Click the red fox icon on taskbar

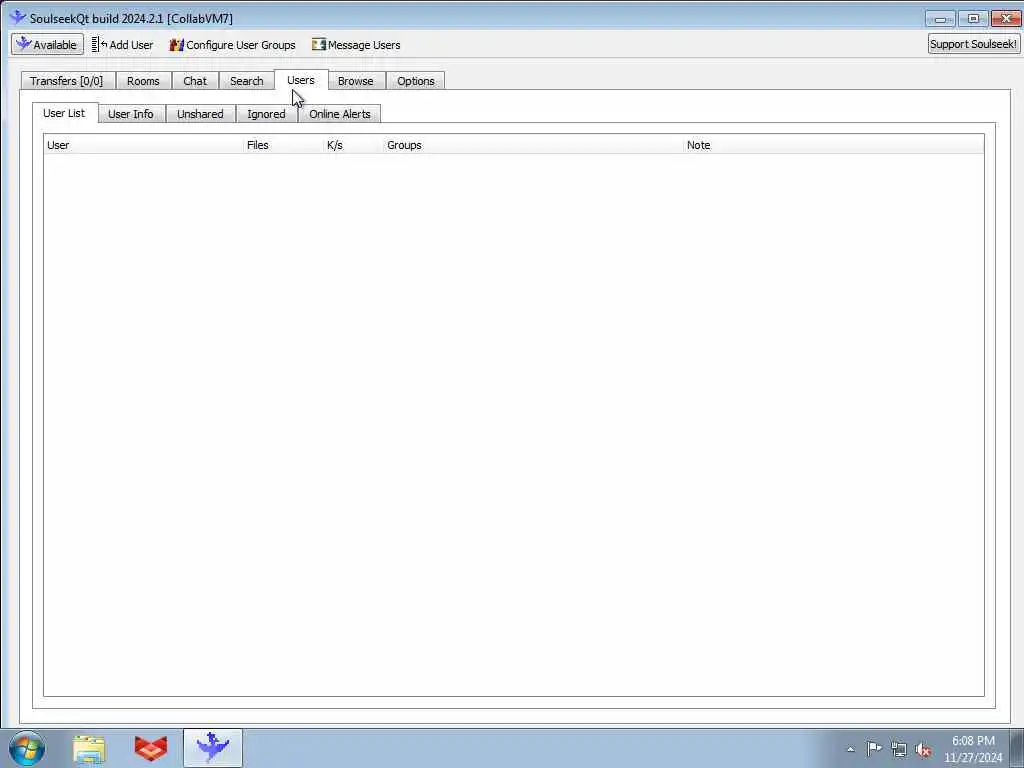[151, 748]
